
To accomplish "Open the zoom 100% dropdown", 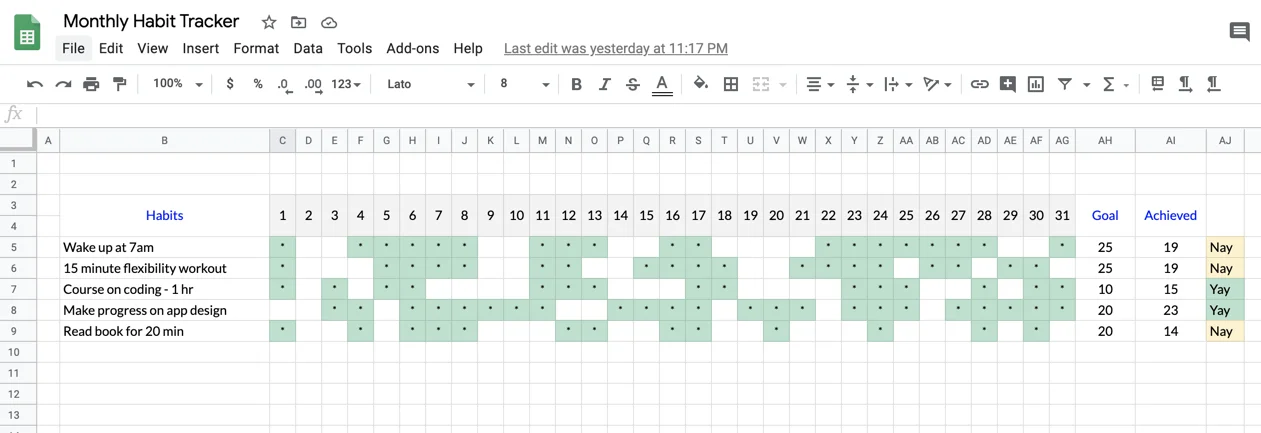I will [177, 84].
